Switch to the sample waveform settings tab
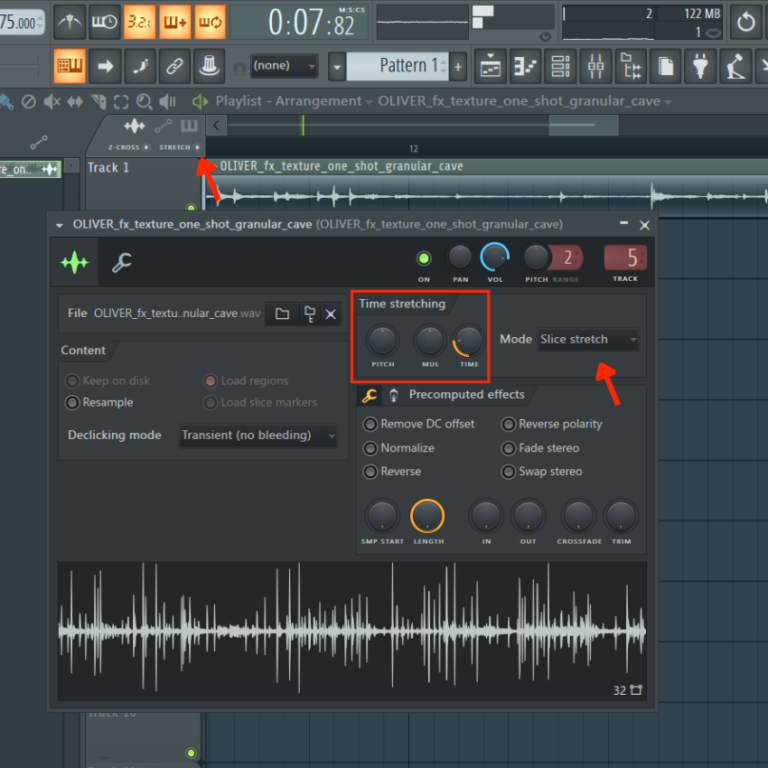The height and width of the screenshot is (768, 768). click(74, 263)
